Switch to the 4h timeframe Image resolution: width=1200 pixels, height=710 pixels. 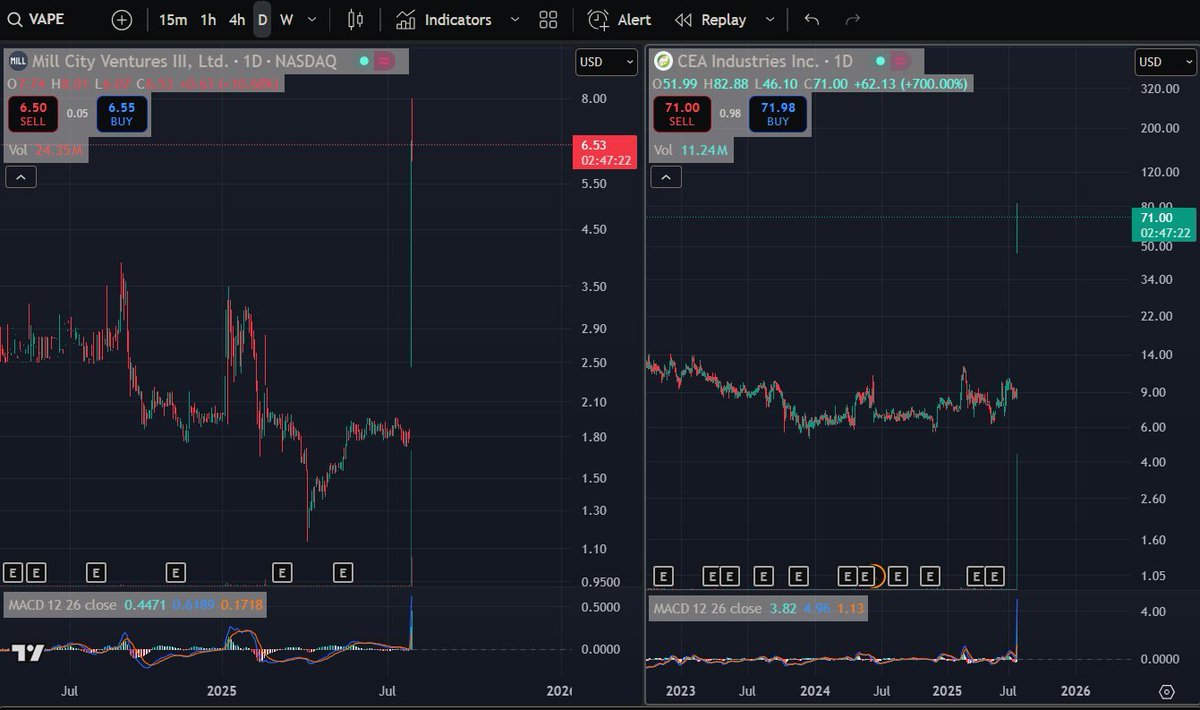[x=237, y=20]
